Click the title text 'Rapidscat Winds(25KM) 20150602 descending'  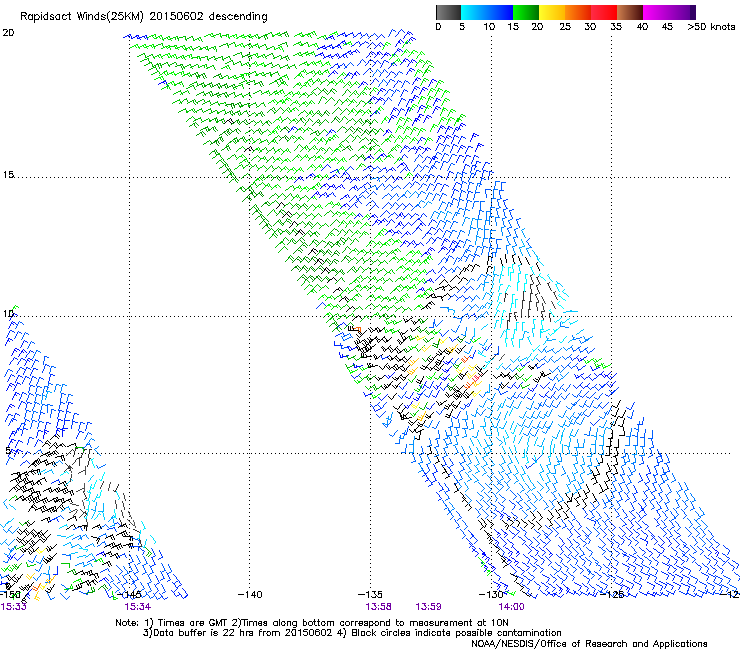[x=143, y=17]
